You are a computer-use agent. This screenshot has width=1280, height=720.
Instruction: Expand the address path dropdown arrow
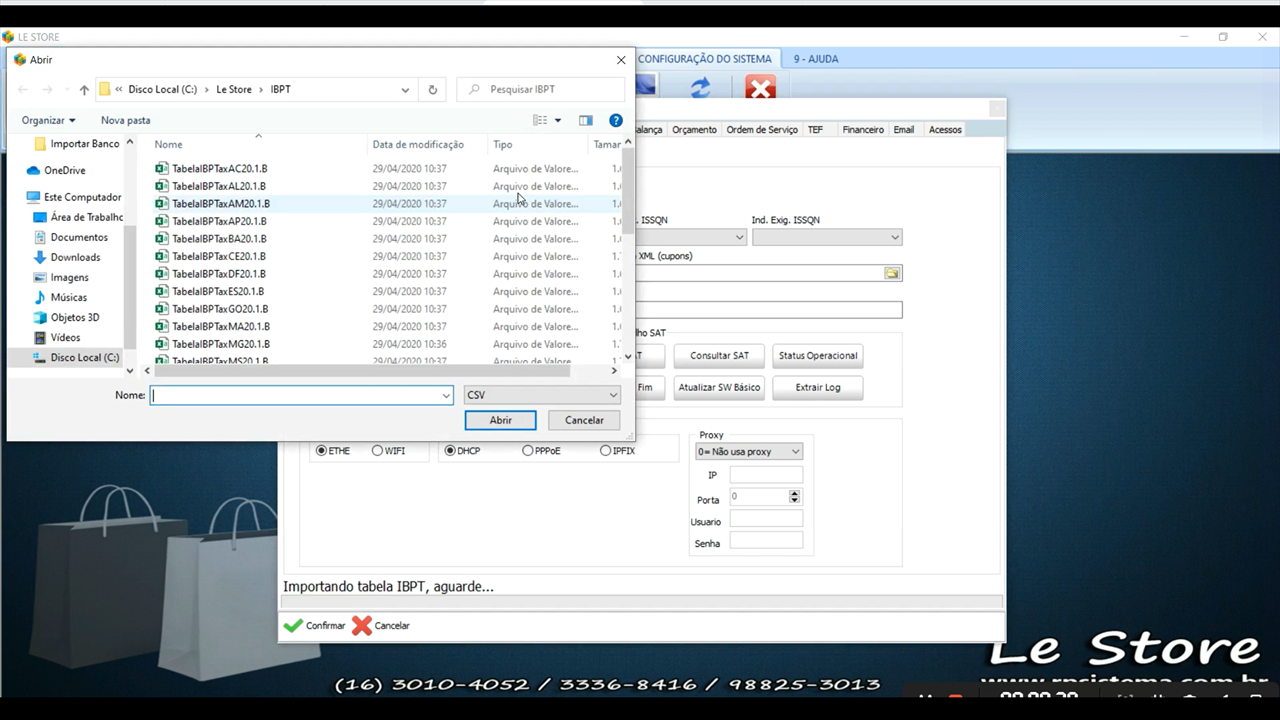pyautogui.click(x=405, y=89)
